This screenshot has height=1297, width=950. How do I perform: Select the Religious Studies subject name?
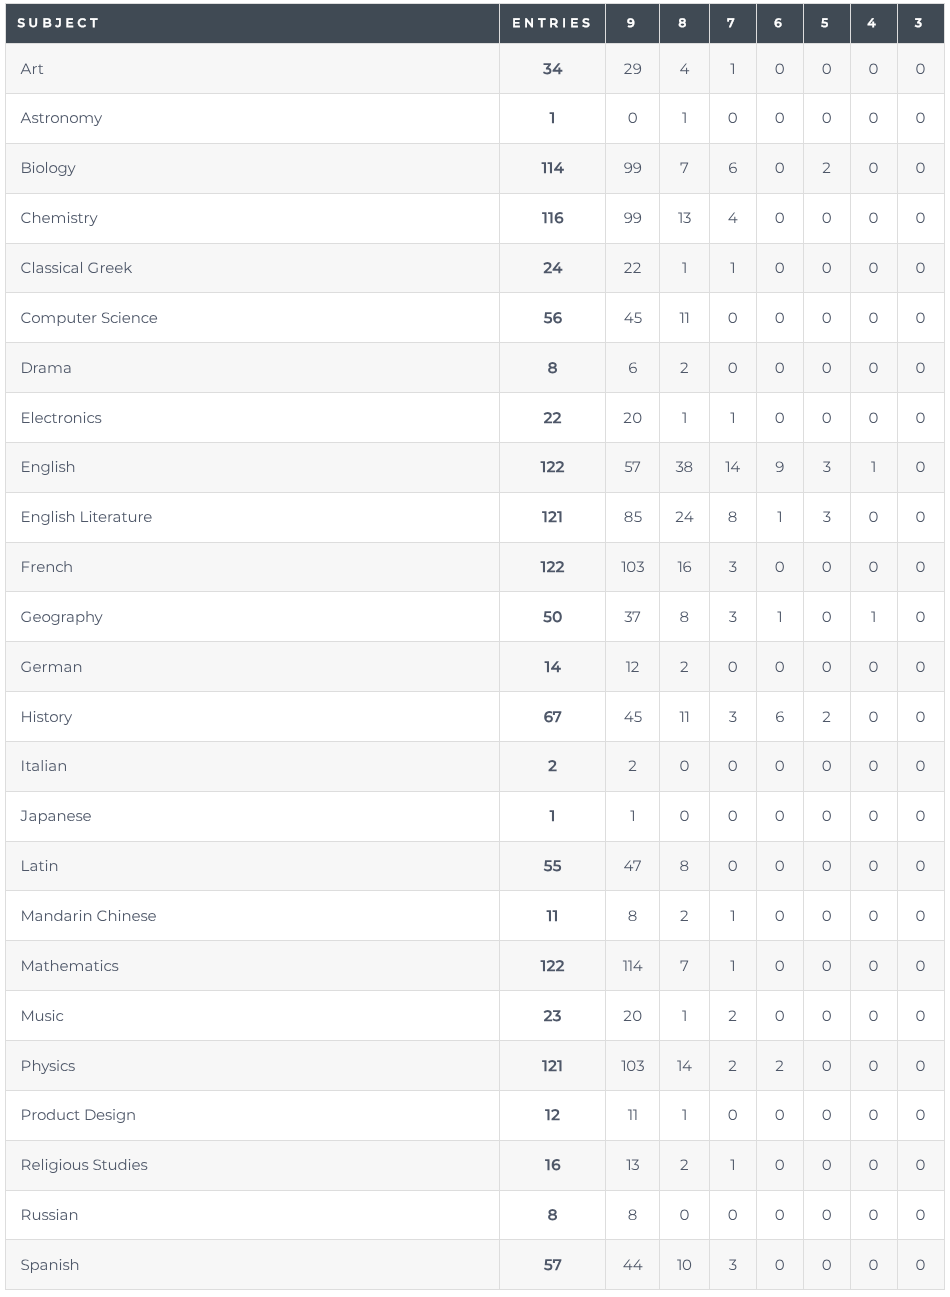[x=84, y=1165]
